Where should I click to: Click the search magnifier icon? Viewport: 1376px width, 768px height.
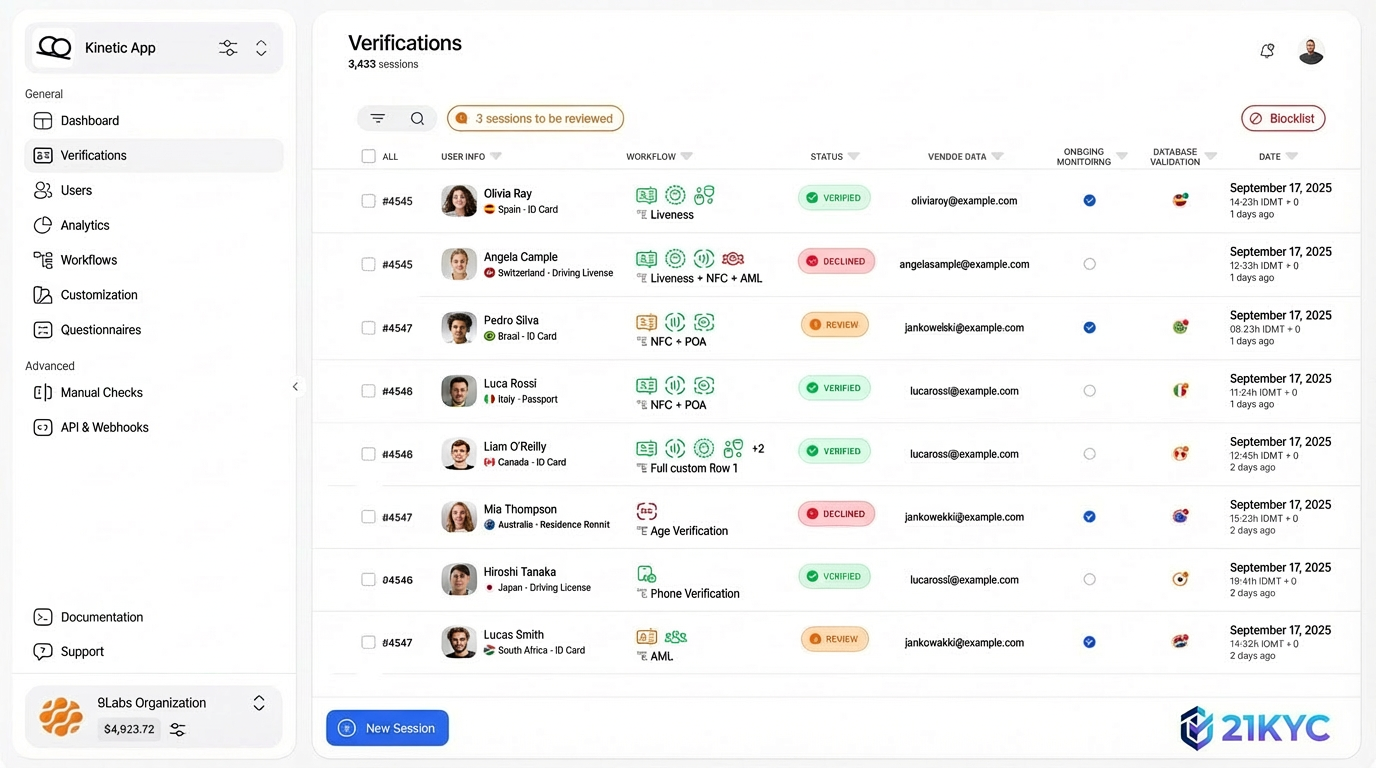(x=417, y=119)
